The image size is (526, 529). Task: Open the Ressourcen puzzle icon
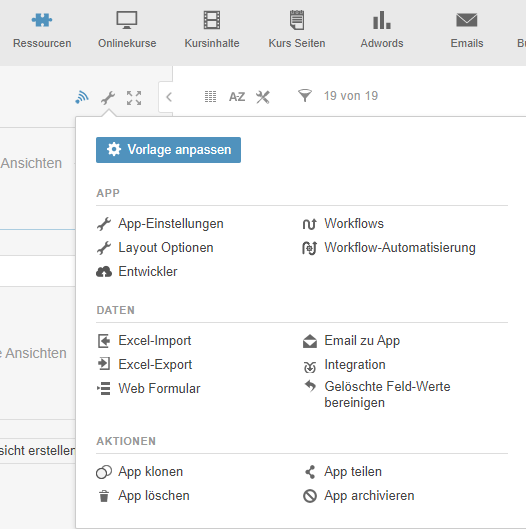(42, 20)
